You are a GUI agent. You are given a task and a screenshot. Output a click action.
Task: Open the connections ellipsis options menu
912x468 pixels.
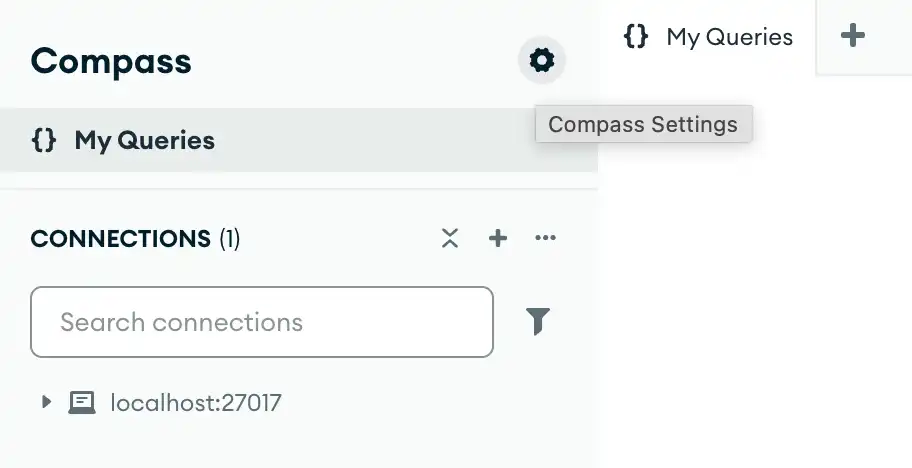click(545, 238)
